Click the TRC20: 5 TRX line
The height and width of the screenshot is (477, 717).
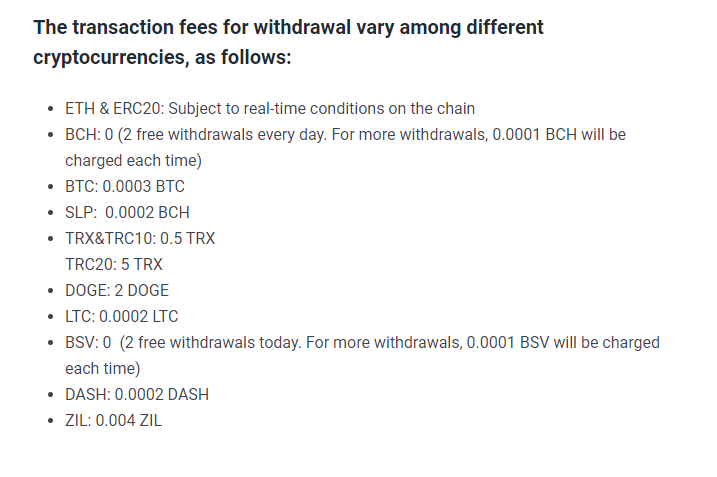click(114, 265)
